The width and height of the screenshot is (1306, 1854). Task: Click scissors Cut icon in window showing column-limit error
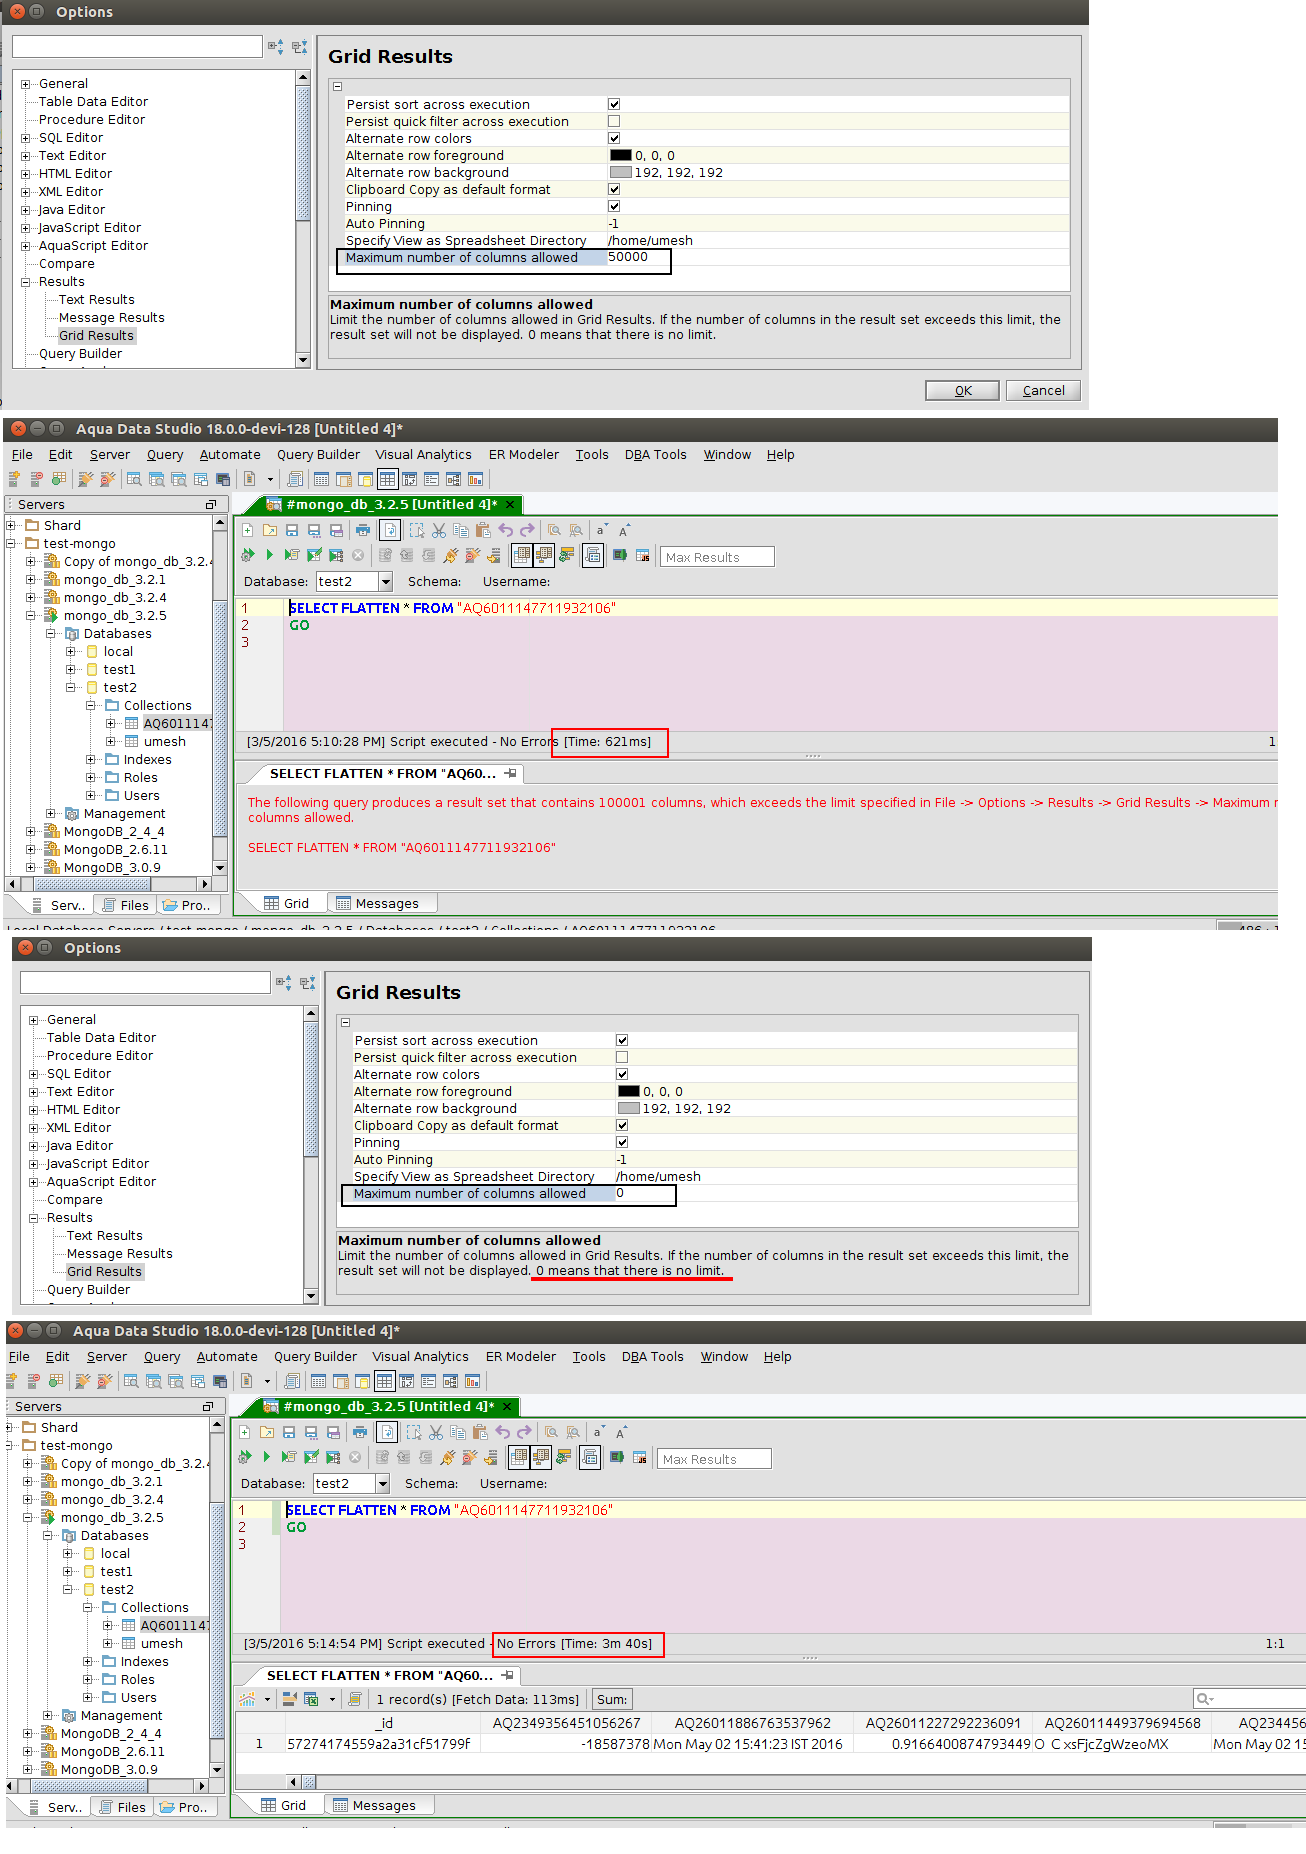[439, 530]
